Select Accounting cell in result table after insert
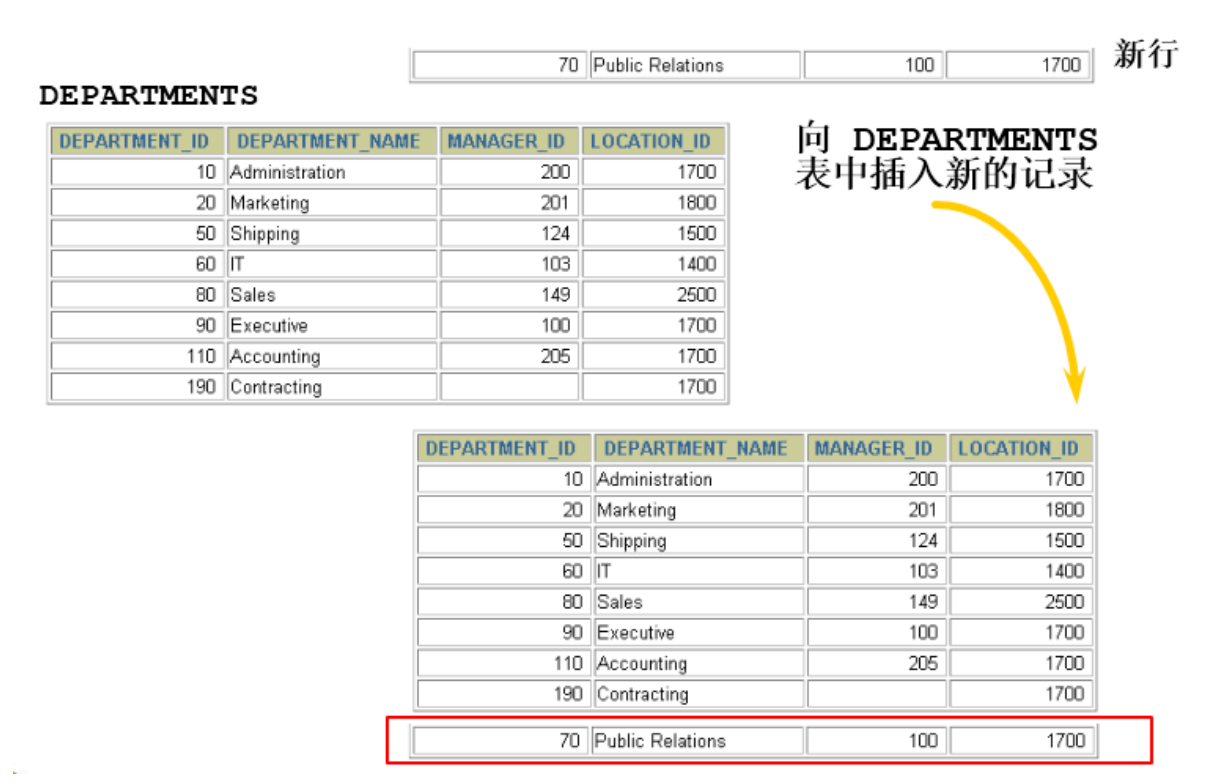The width and height of the screenshot is (1223, 784). [699, 663]
